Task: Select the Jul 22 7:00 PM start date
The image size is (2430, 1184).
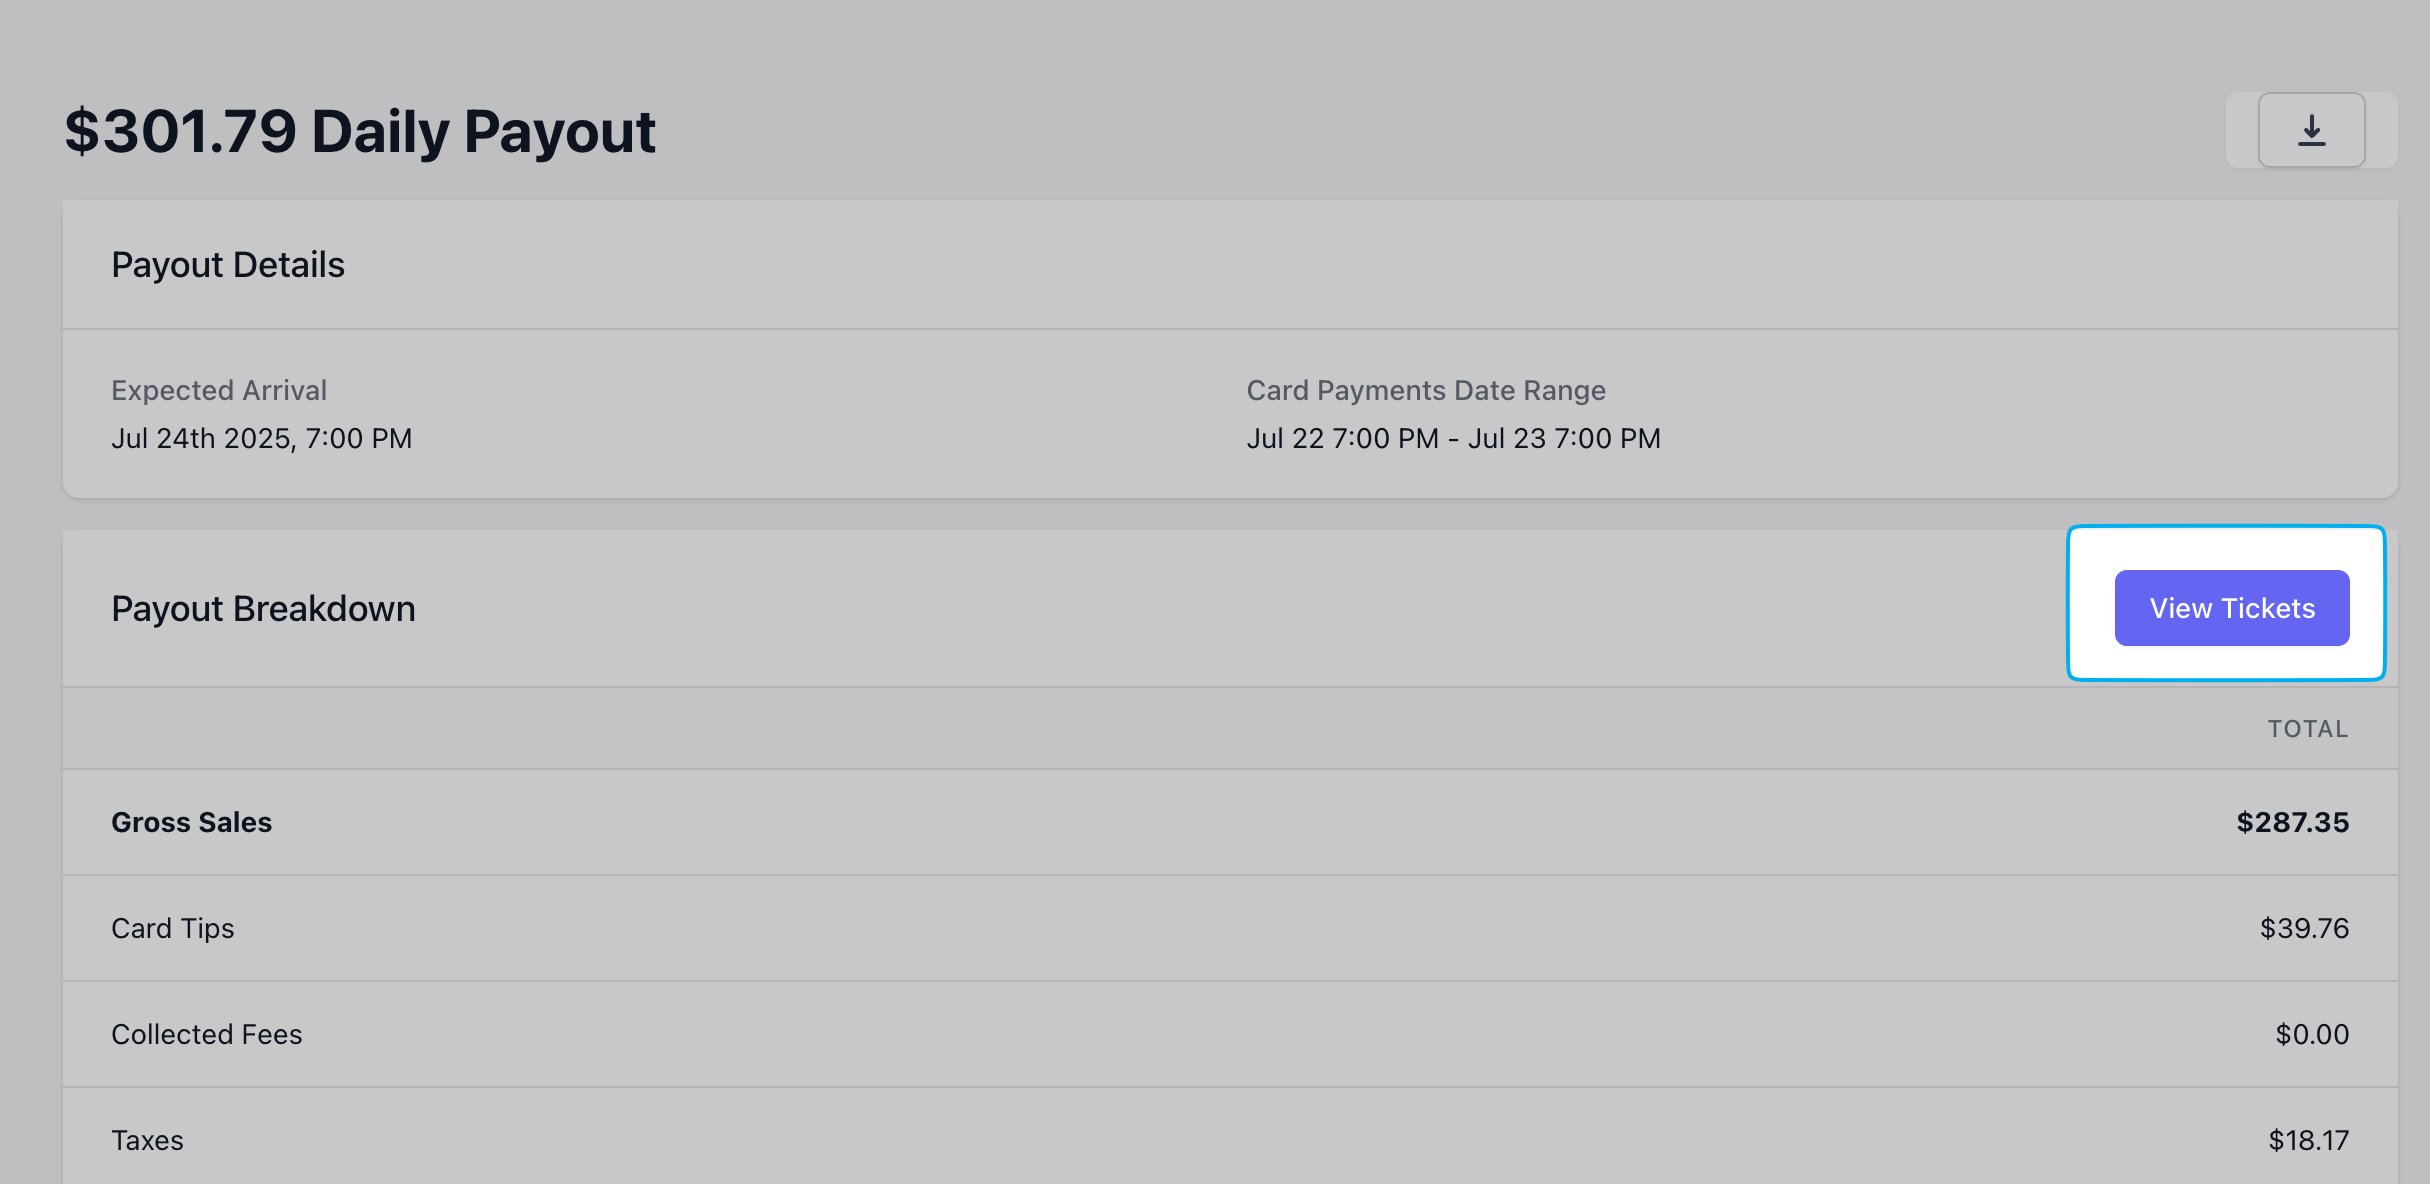Action: pyautogui.click(x=1343, y=438)
